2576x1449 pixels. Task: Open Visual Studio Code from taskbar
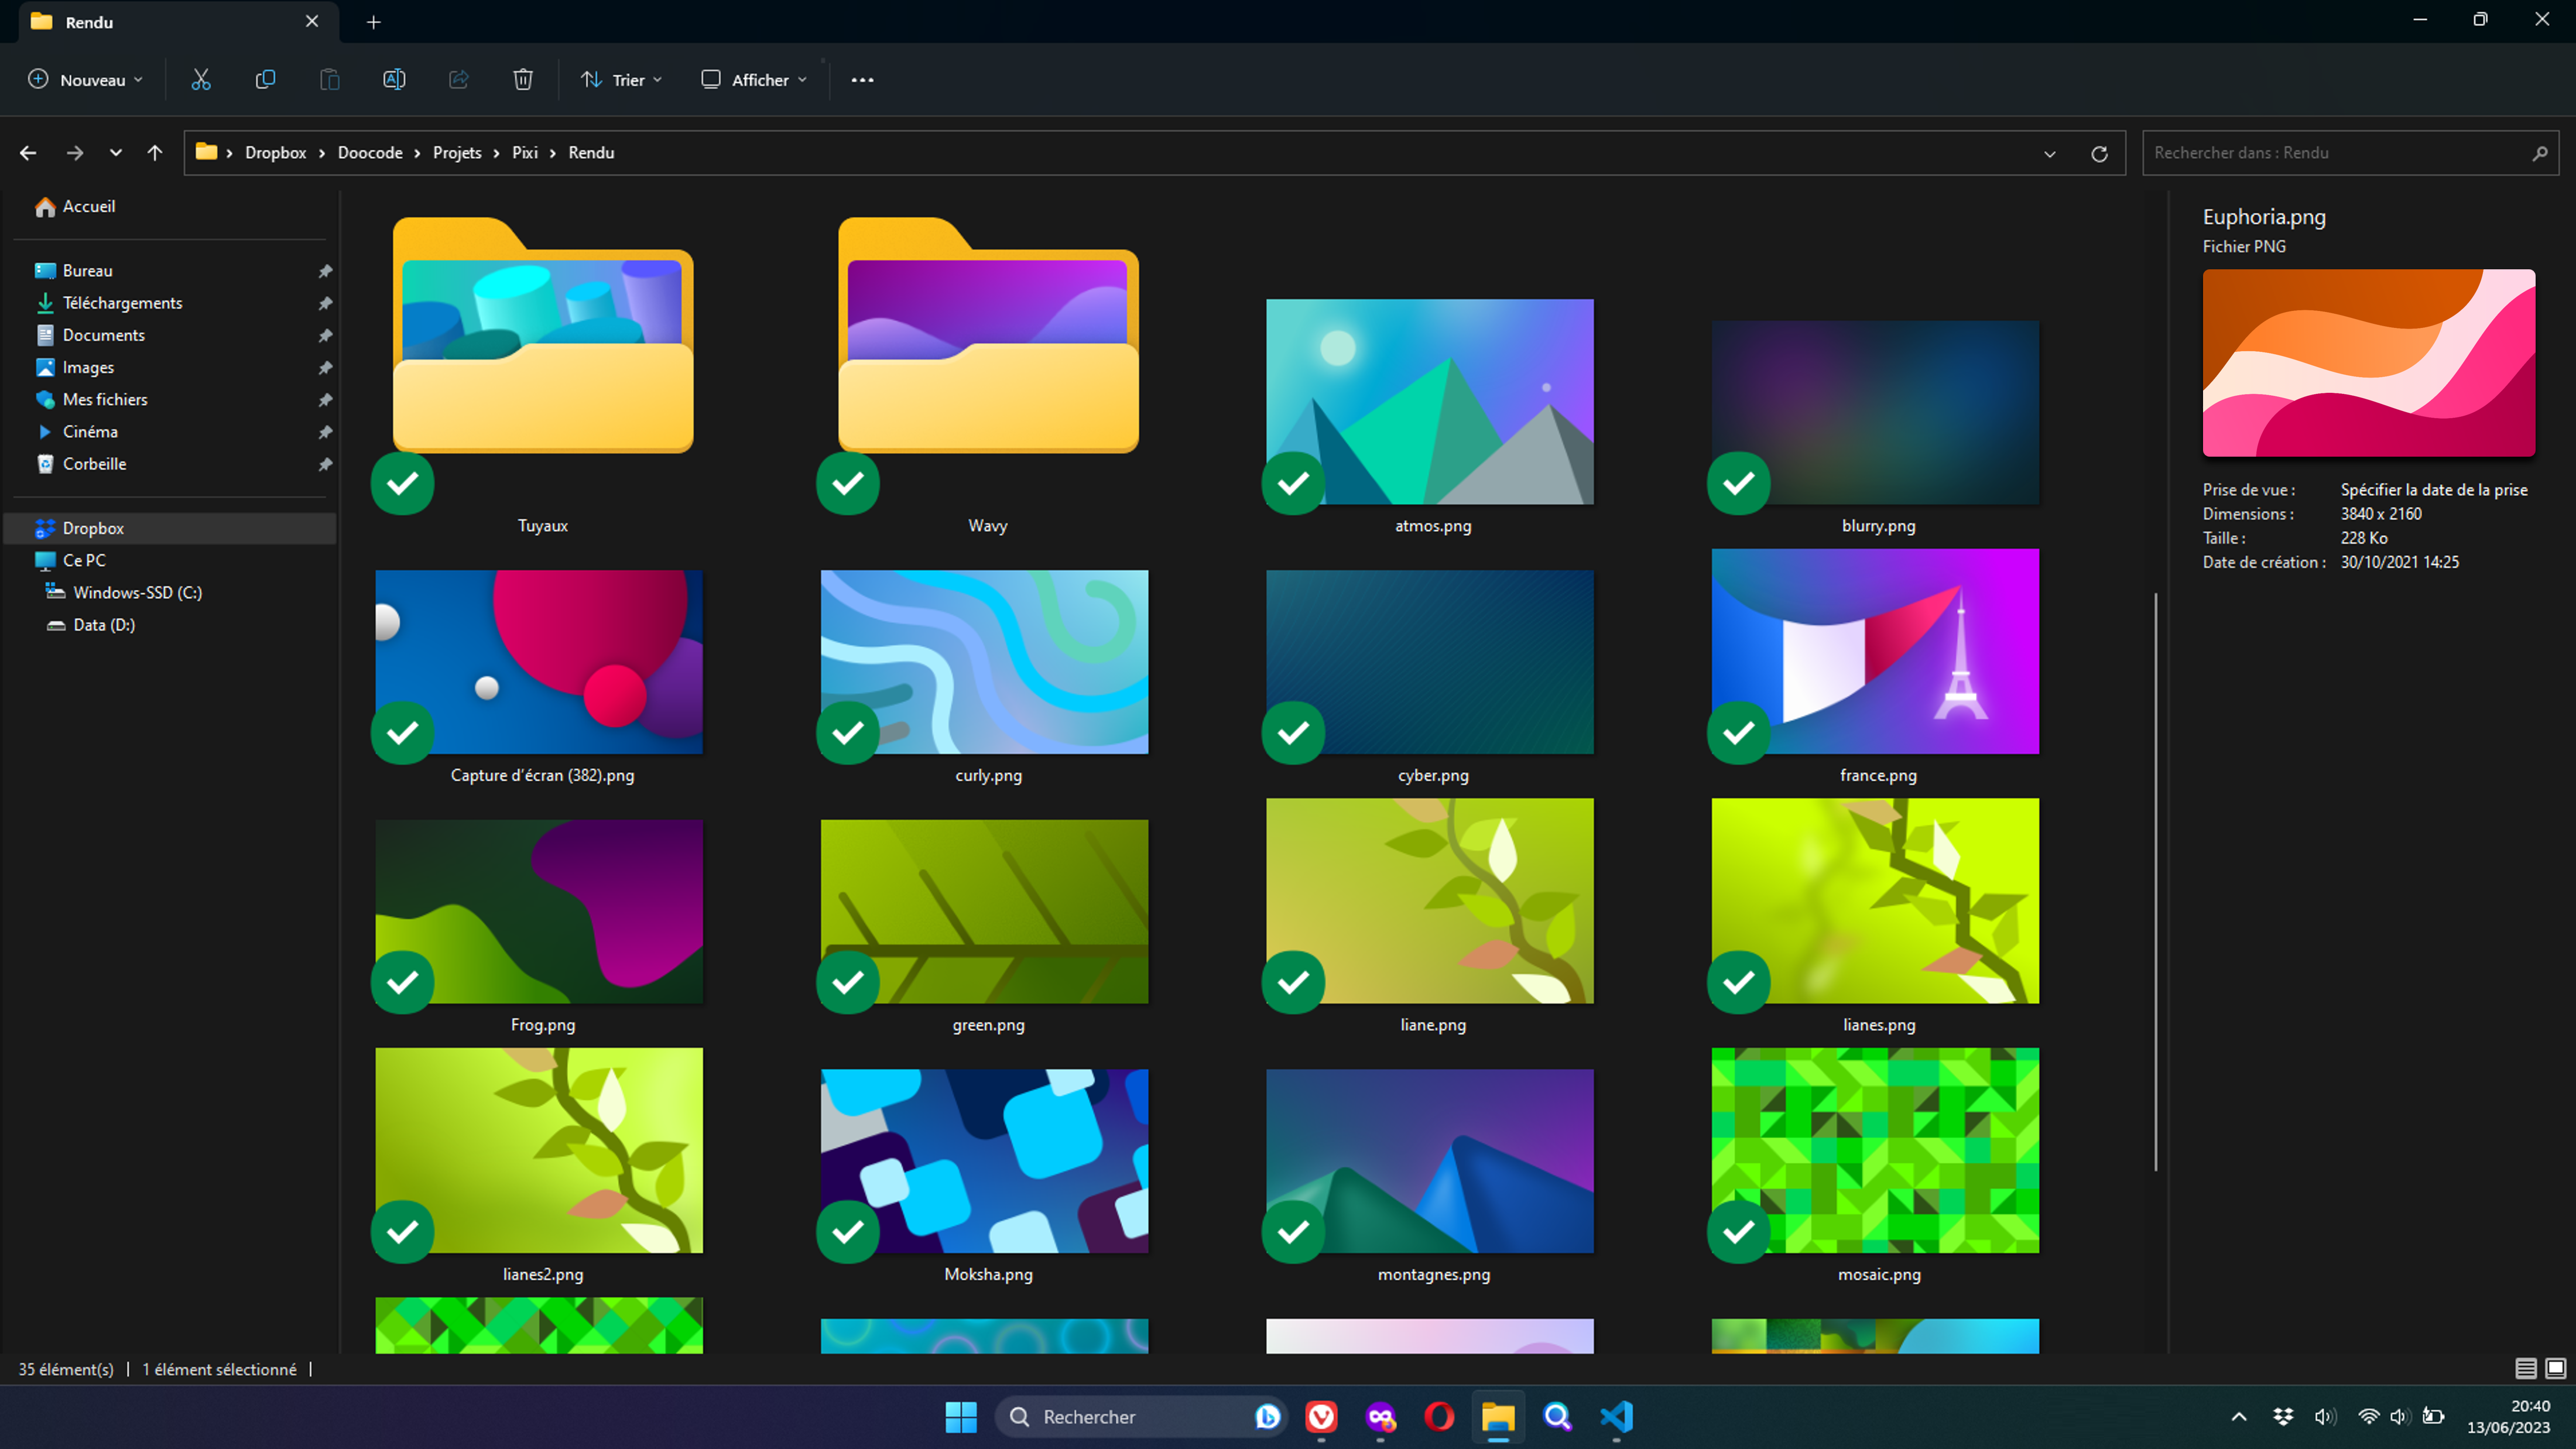[x=1616, y=1416]
